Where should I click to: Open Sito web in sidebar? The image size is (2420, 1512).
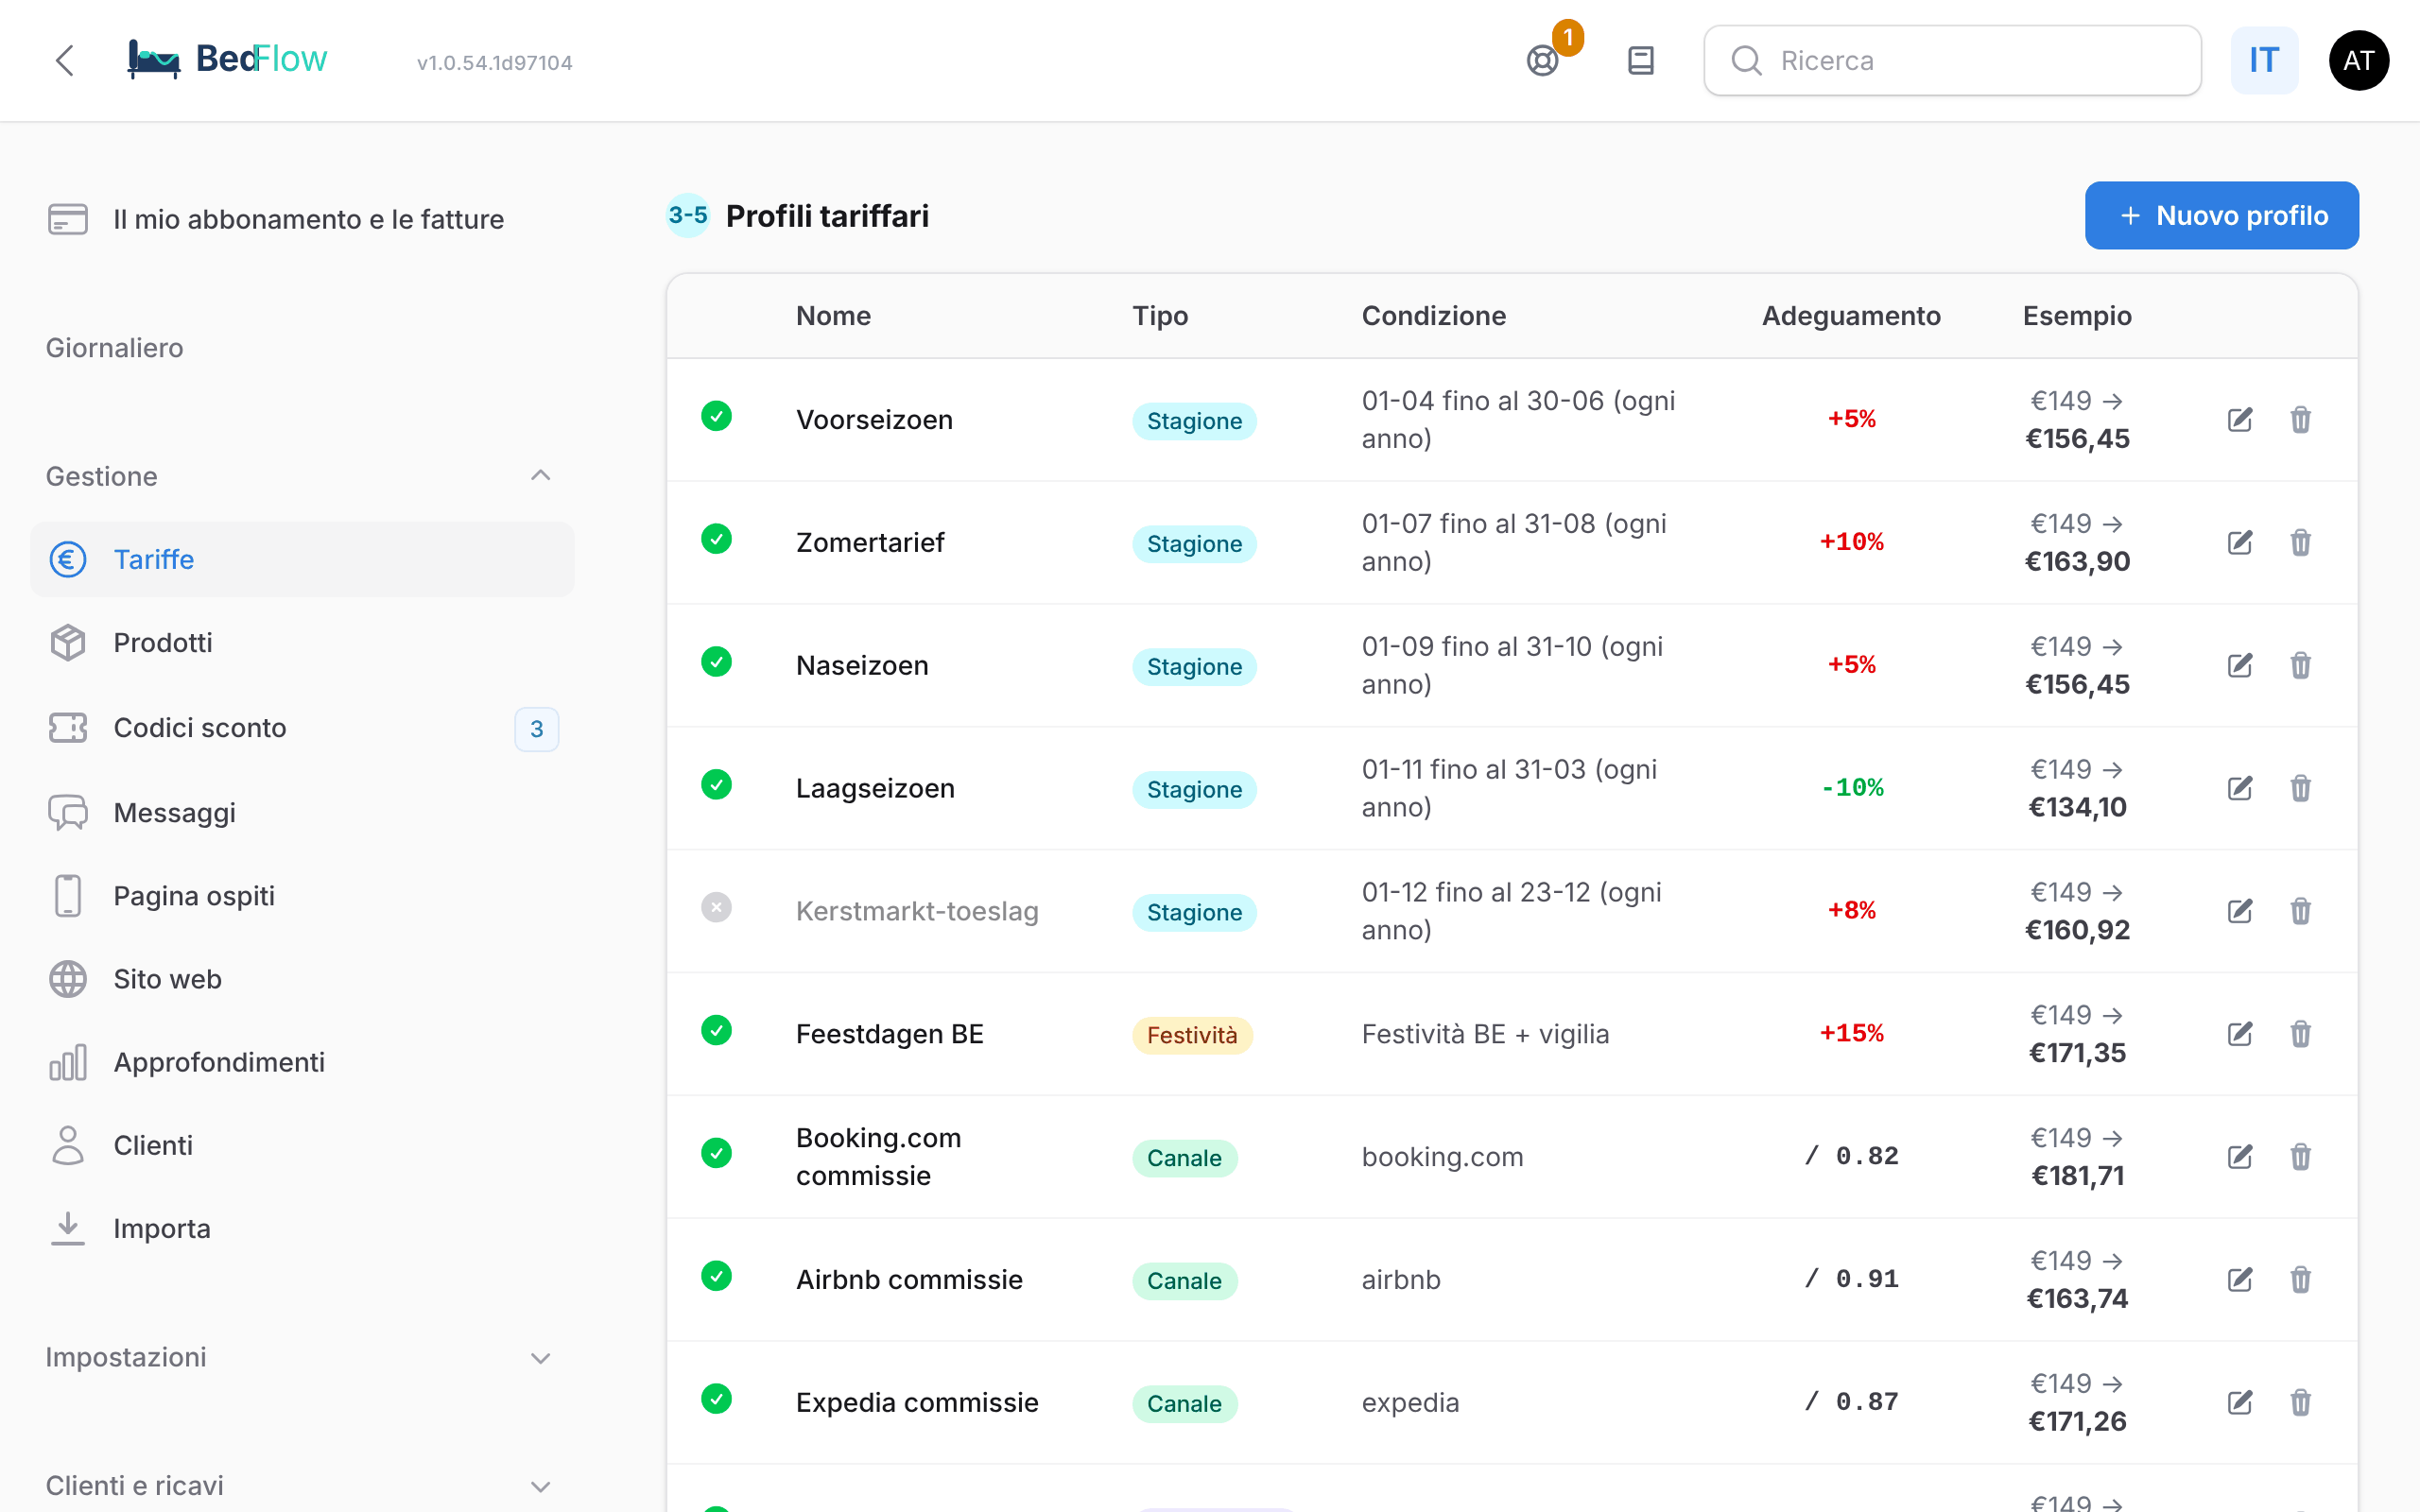[x=302, y=979]
